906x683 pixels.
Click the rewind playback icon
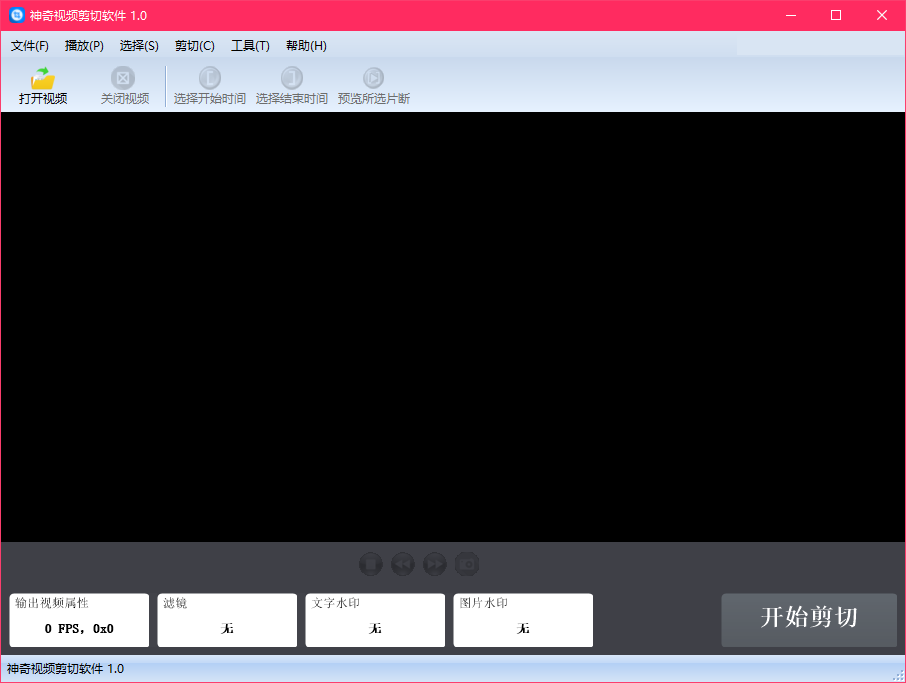403,563
